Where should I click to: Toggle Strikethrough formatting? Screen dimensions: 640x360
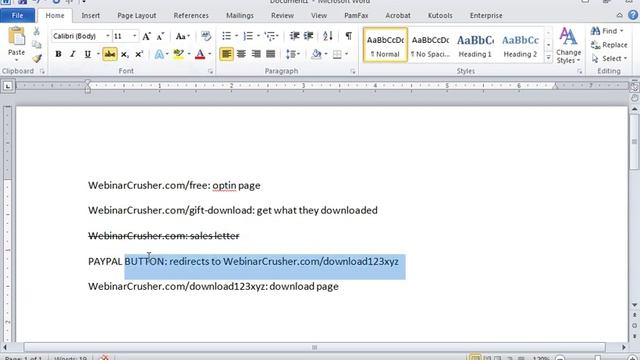pyautogui.click(x=109, y=54)
